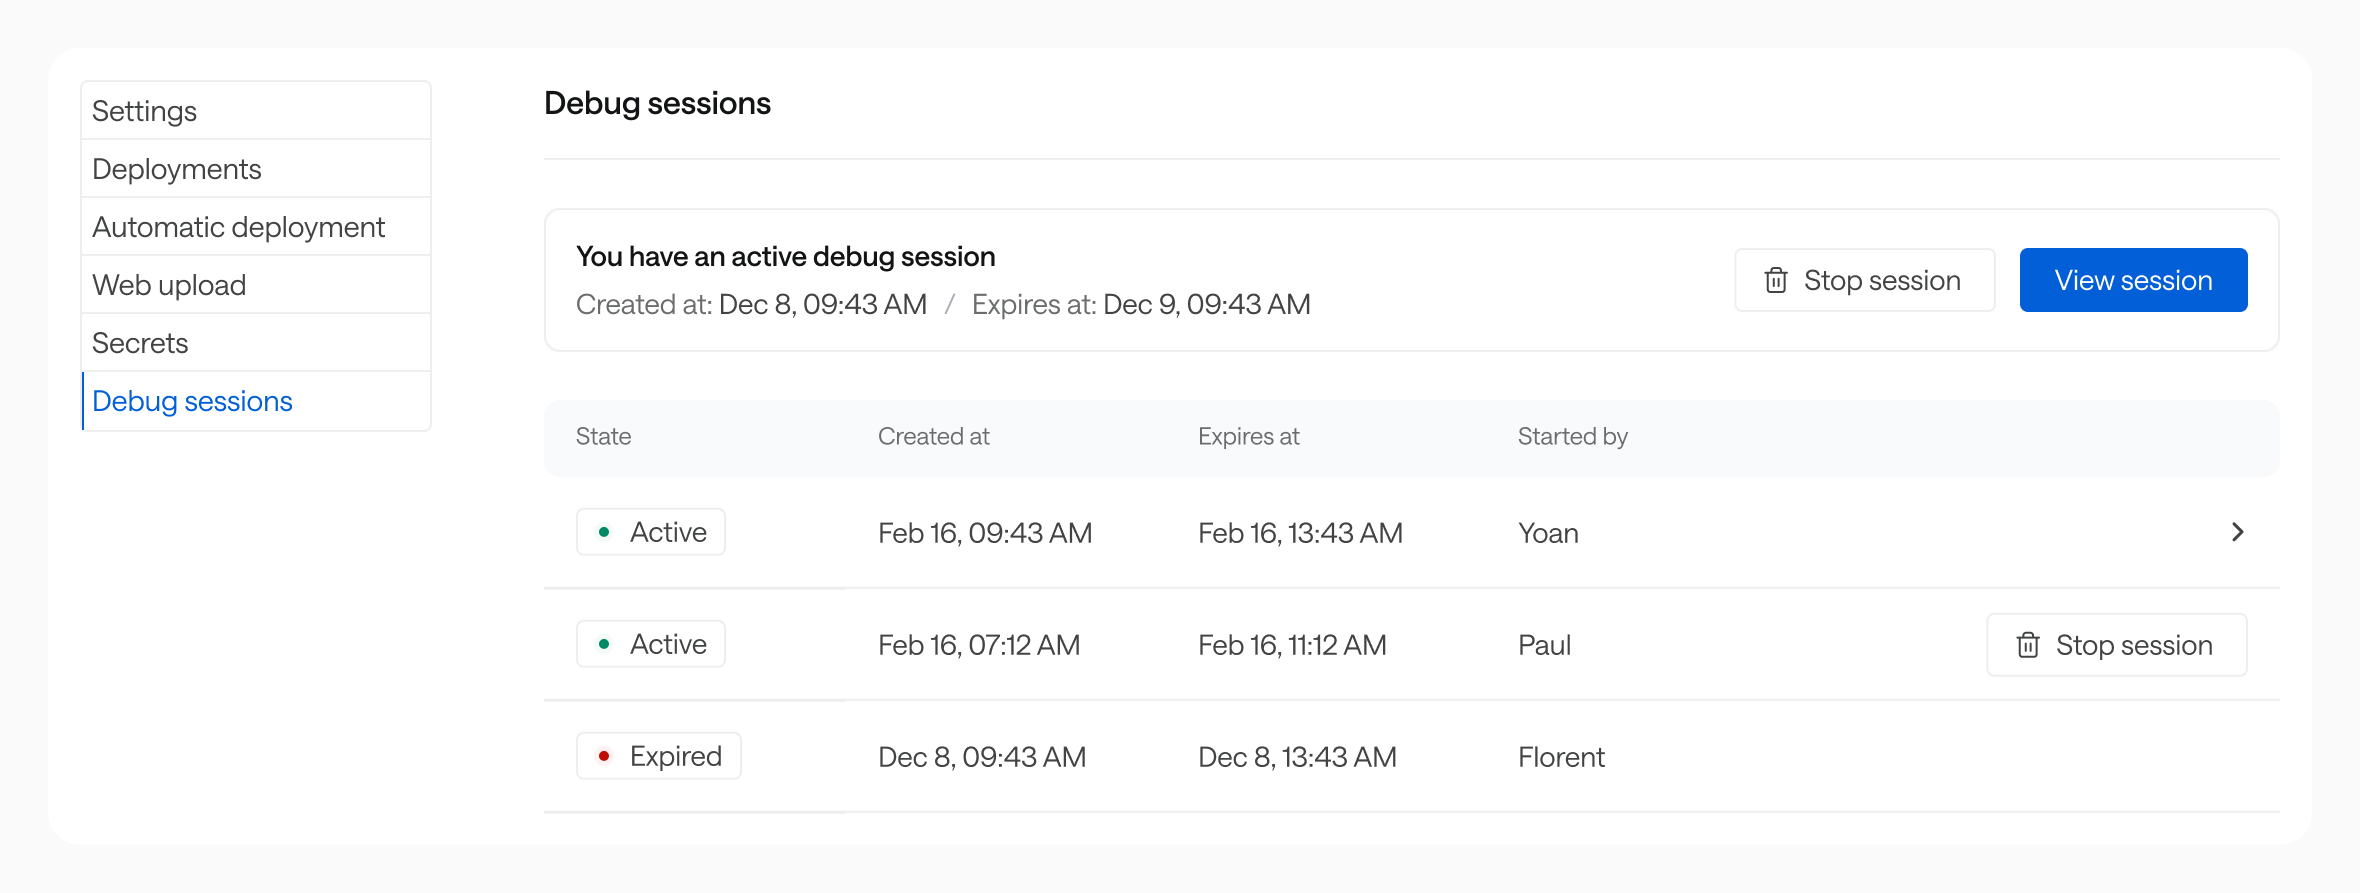Click the Expires at column header
The image size is (2360, 893).
point(1249,437)
